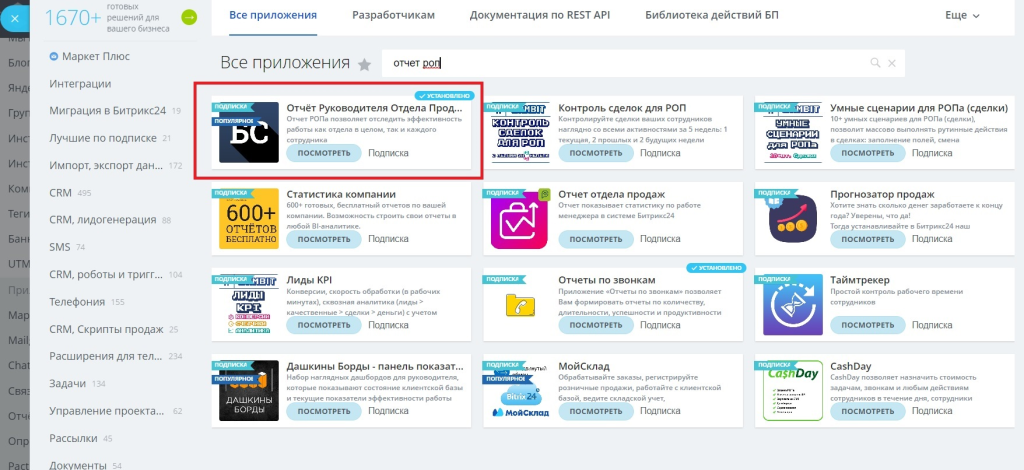Open the 'Прогнозатор продаж' title link
The image size is (1024, 470).
point(882,194)
